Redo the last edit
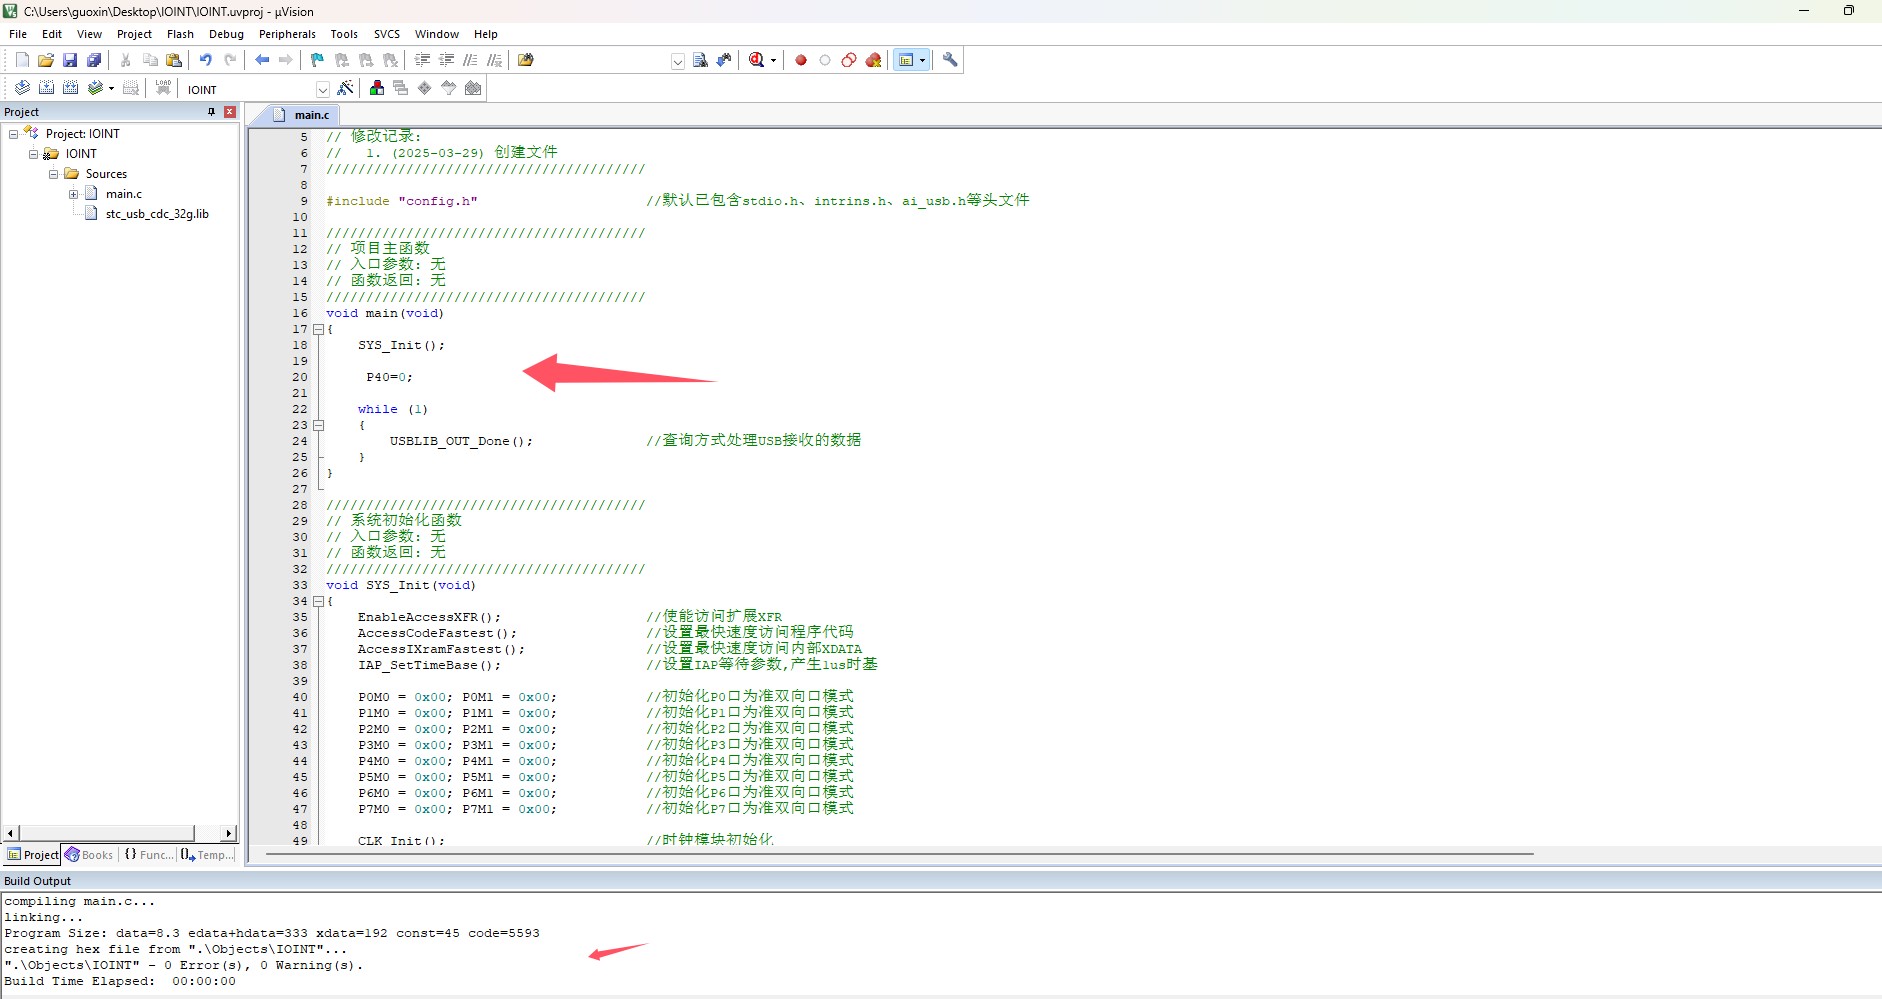 coord(230,60)
